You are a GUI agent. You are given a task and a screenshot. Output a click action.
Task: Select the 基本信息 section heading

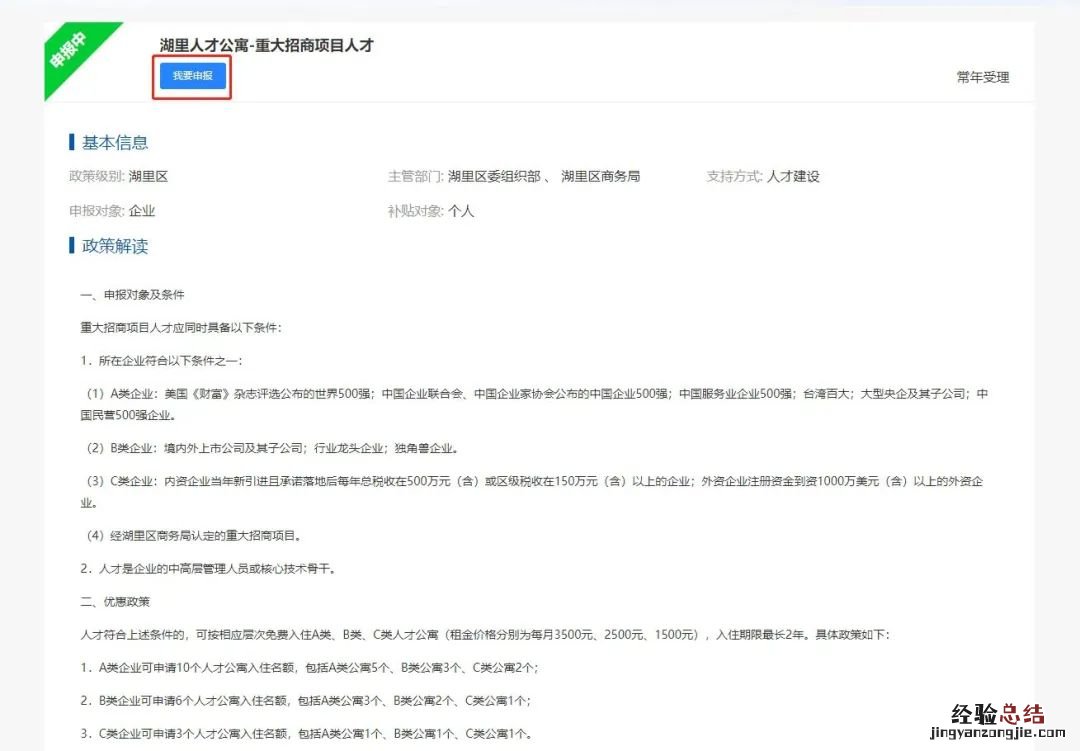114,142
